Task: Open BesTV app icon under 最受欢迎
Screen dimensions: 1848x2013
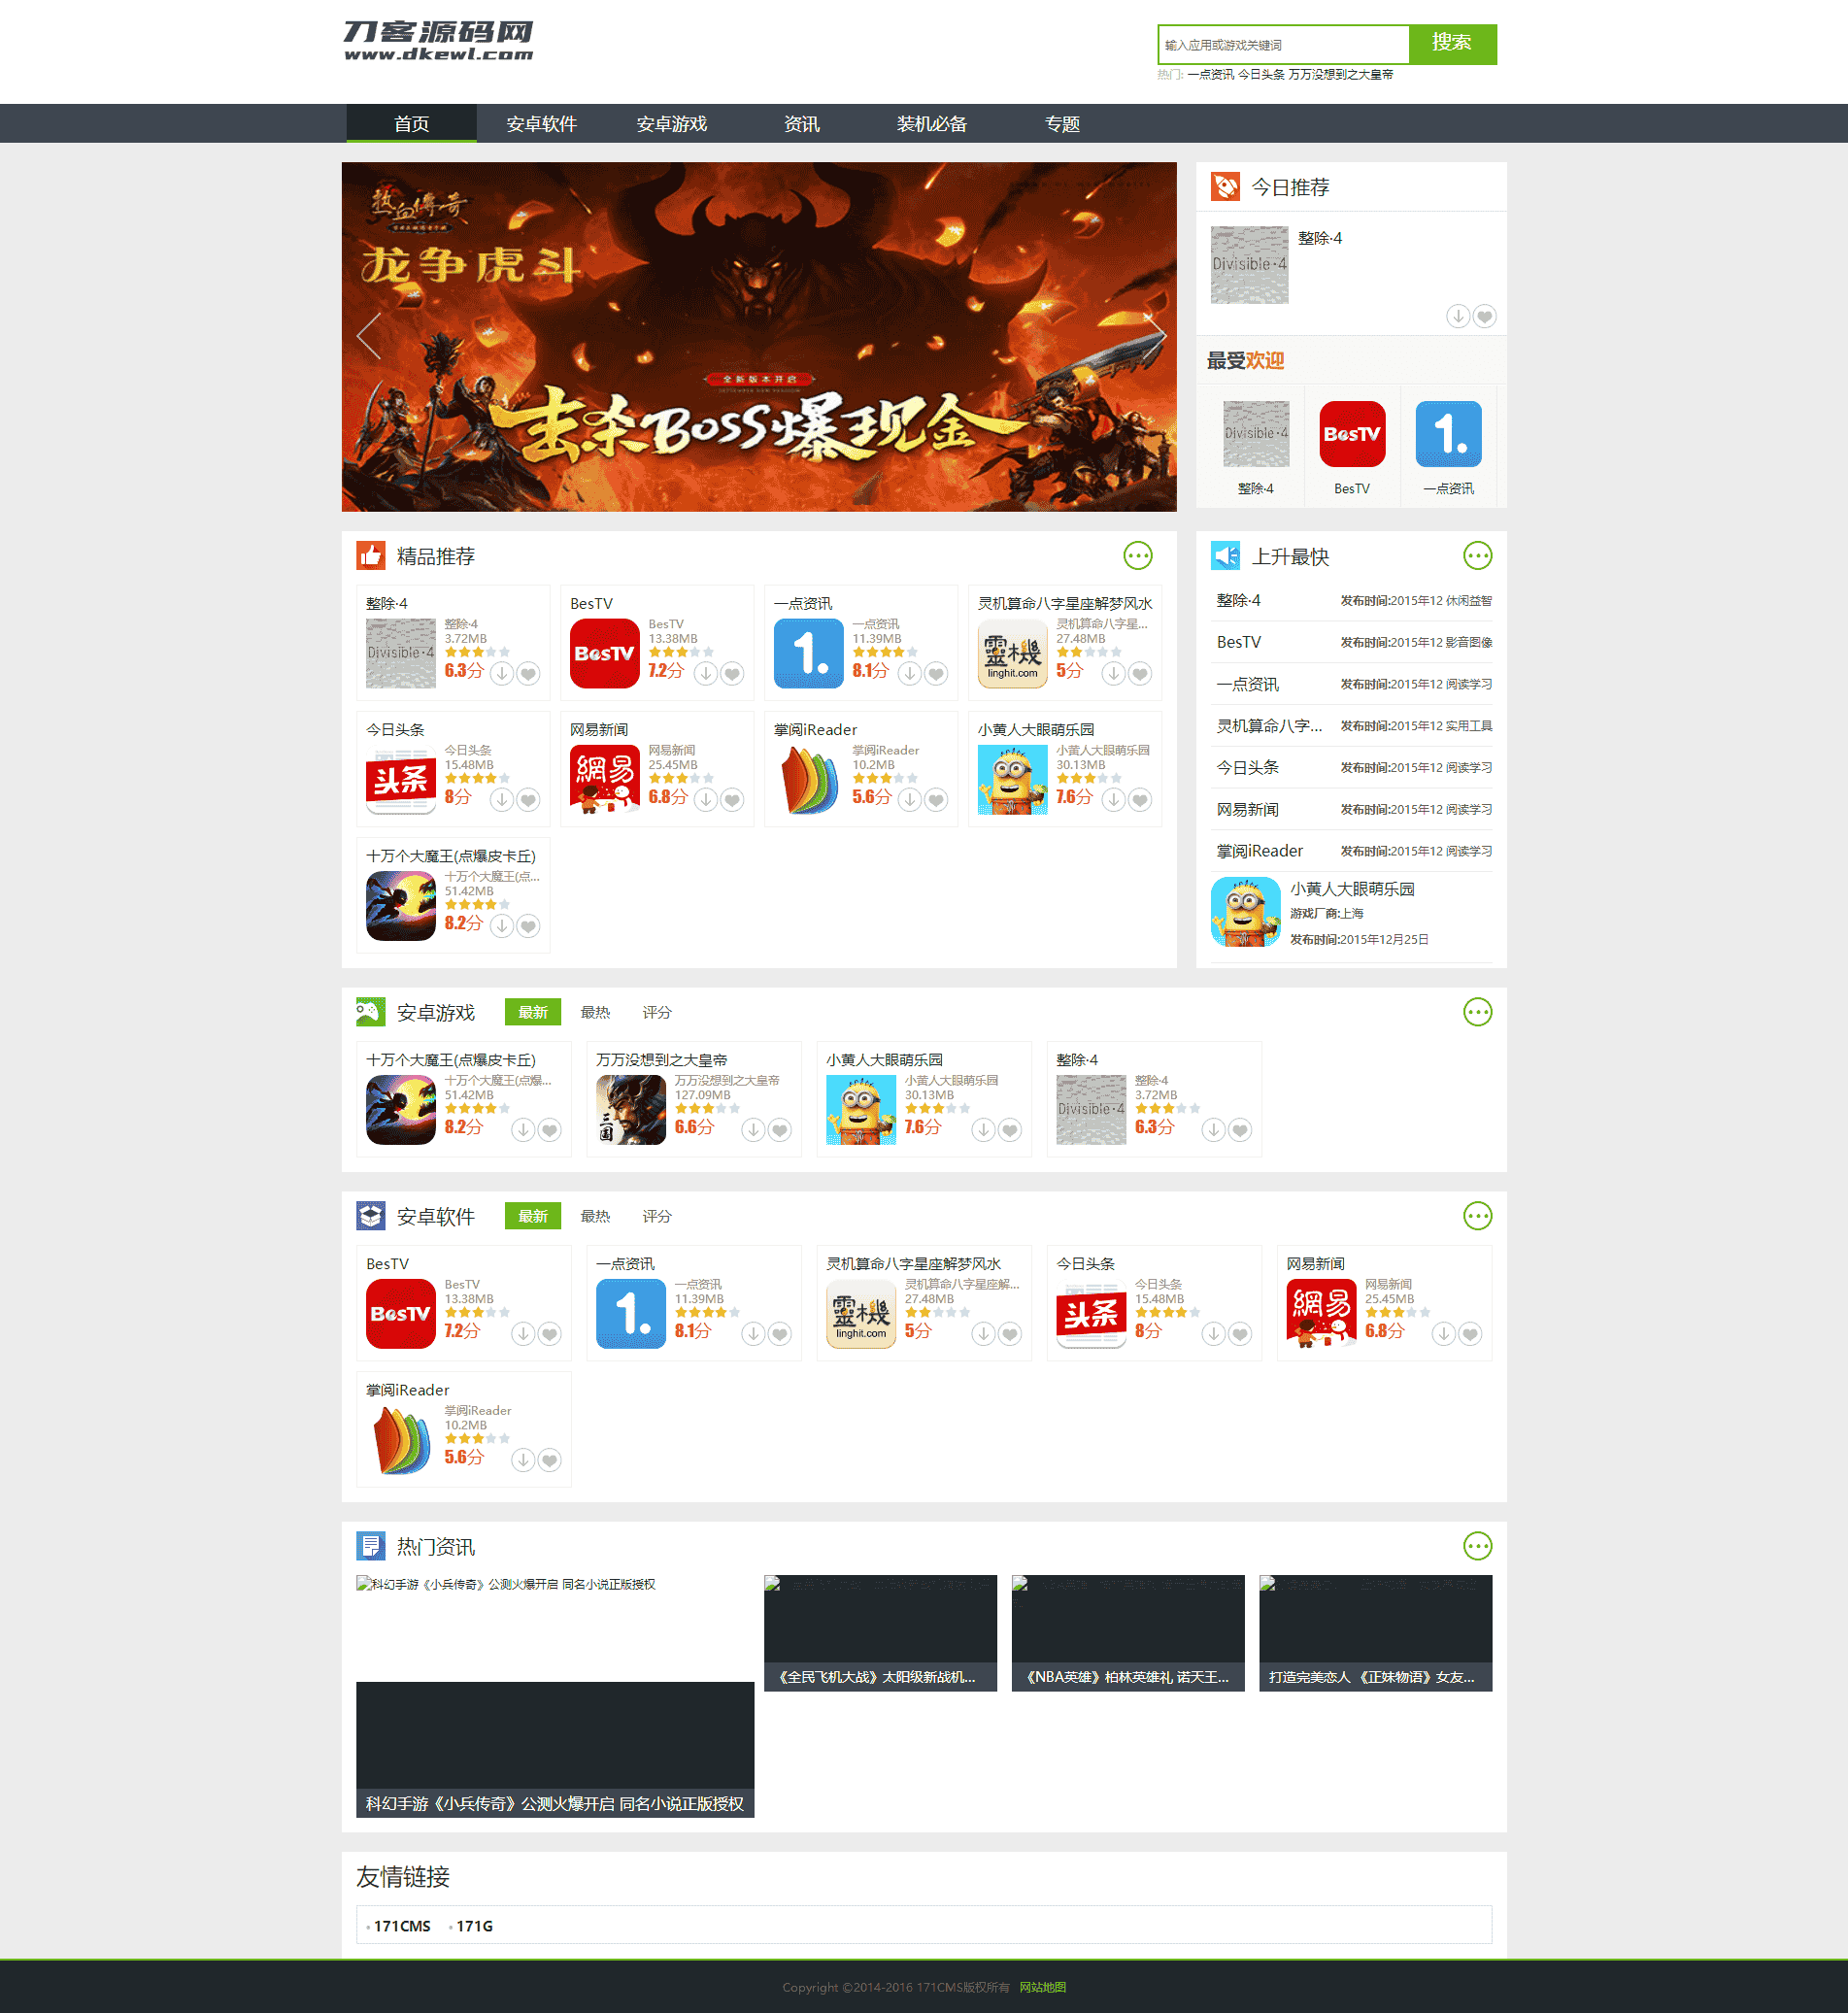Action: click(1352, 434)
